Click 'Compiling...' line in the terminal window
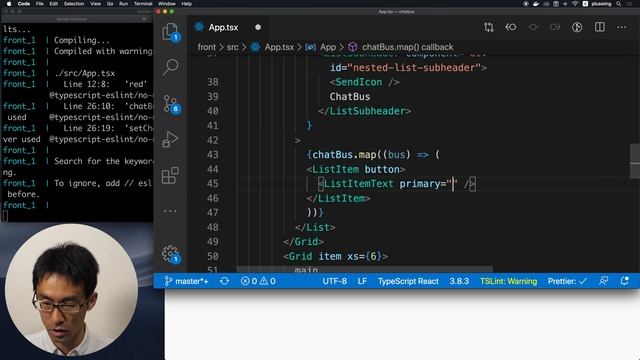The image size is (640, 360). pyautogui.click(x=82, y=40)
